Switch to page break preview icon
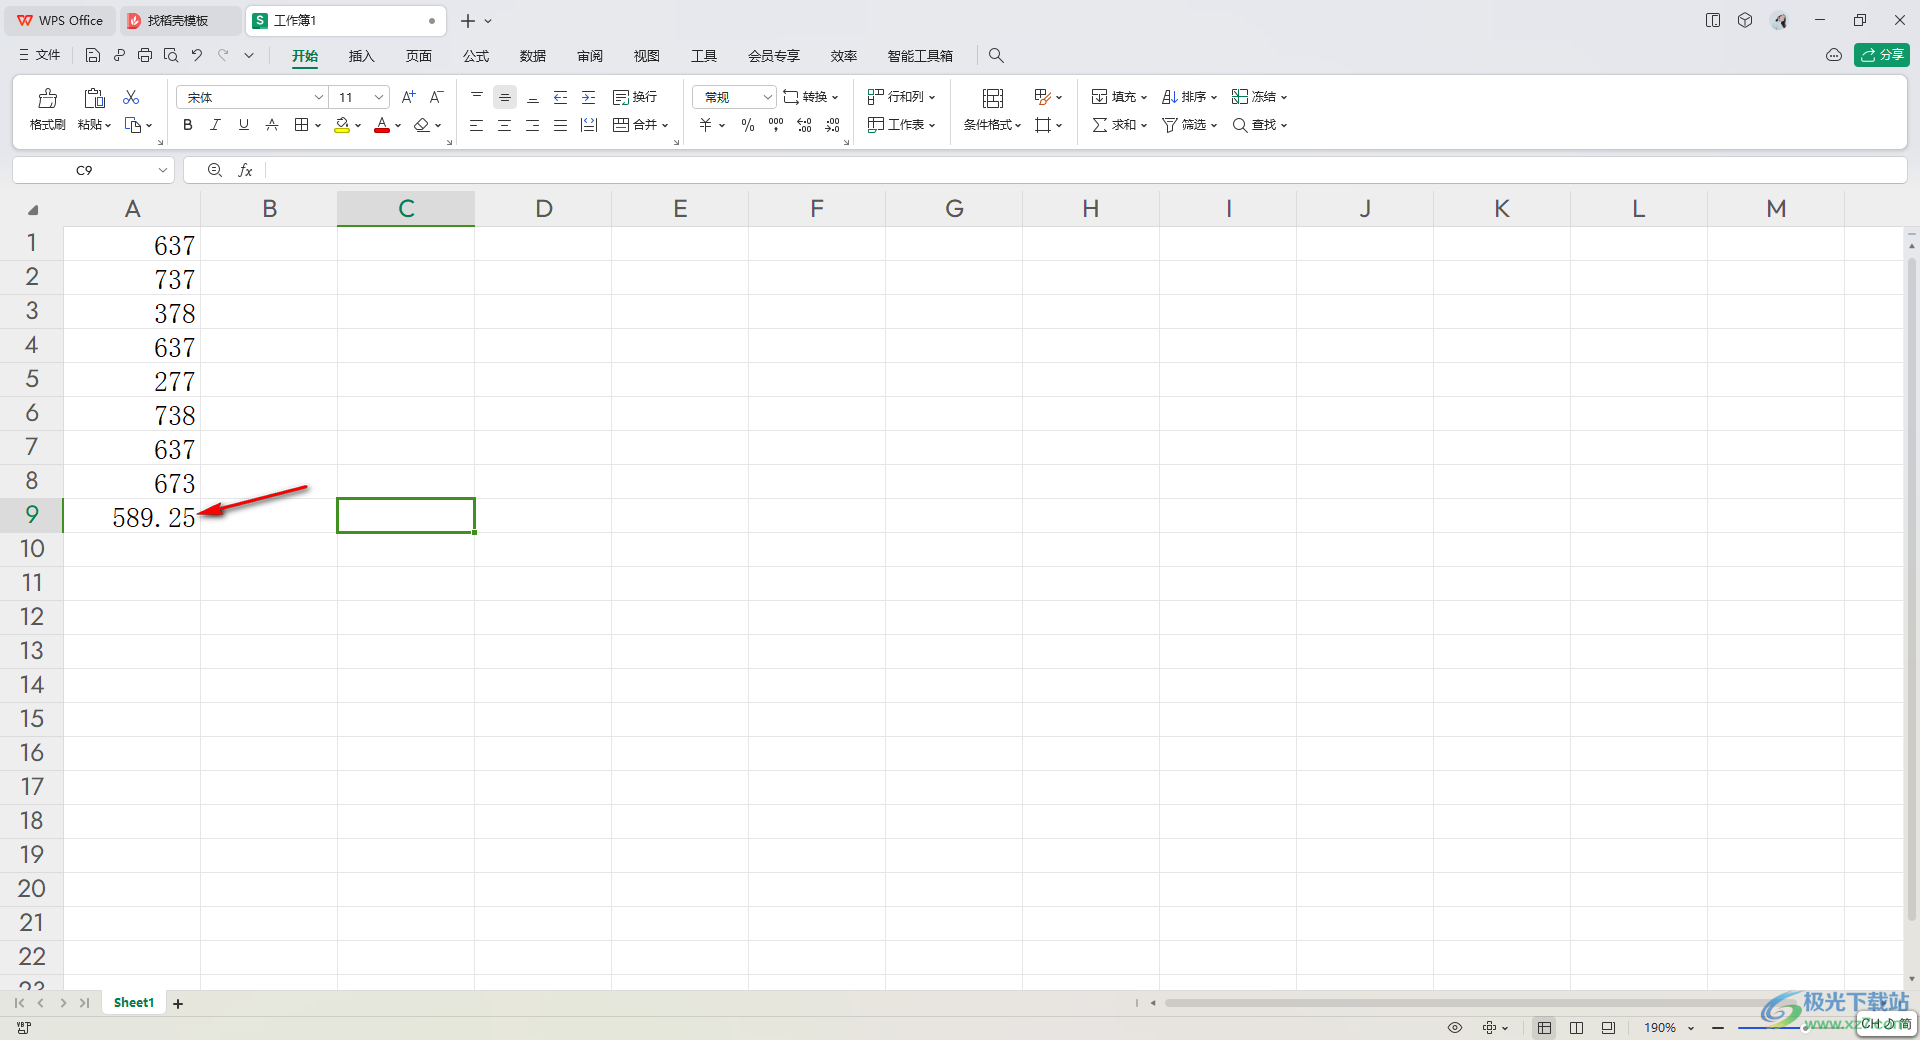 [1608, 1027]
